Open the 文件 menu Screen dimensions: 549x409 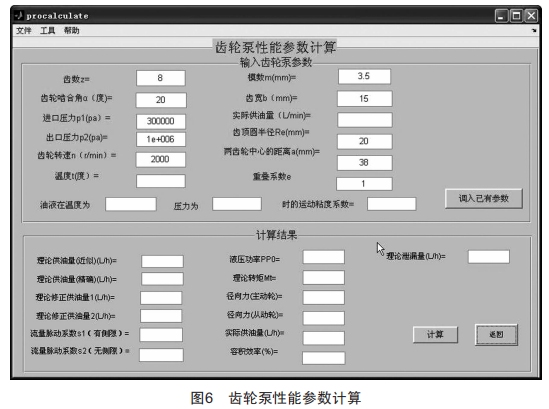23,31
